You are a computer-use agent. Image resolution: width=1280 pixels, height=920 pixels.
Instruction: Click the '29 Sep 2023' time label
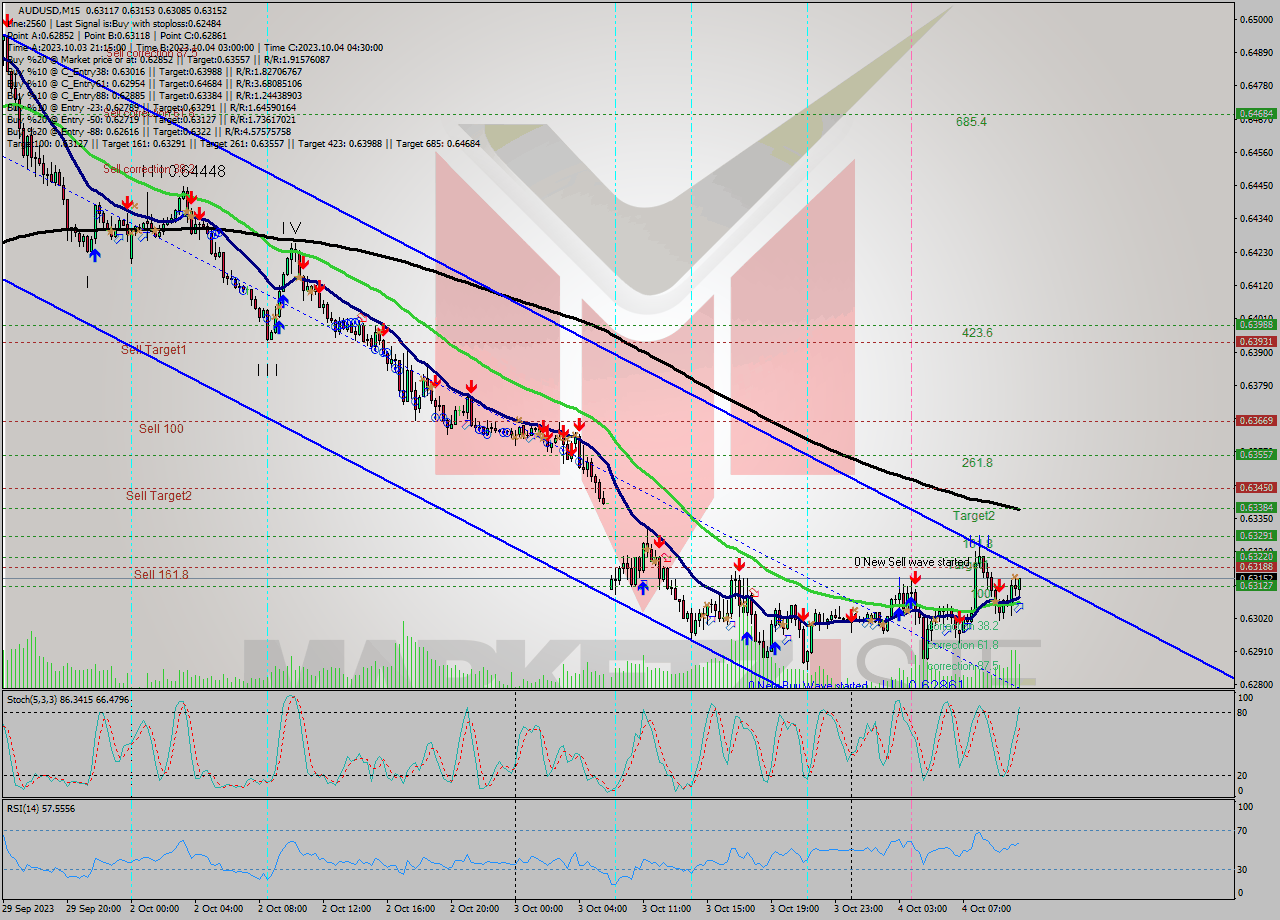tap(30, 909)
